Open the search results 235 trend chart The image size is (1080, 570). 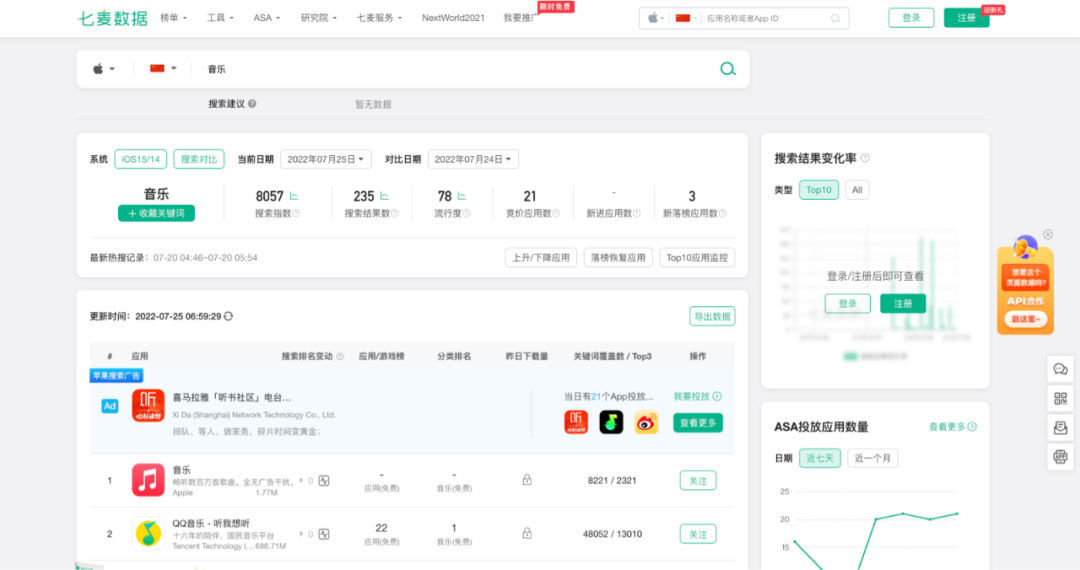click(384, 196)
